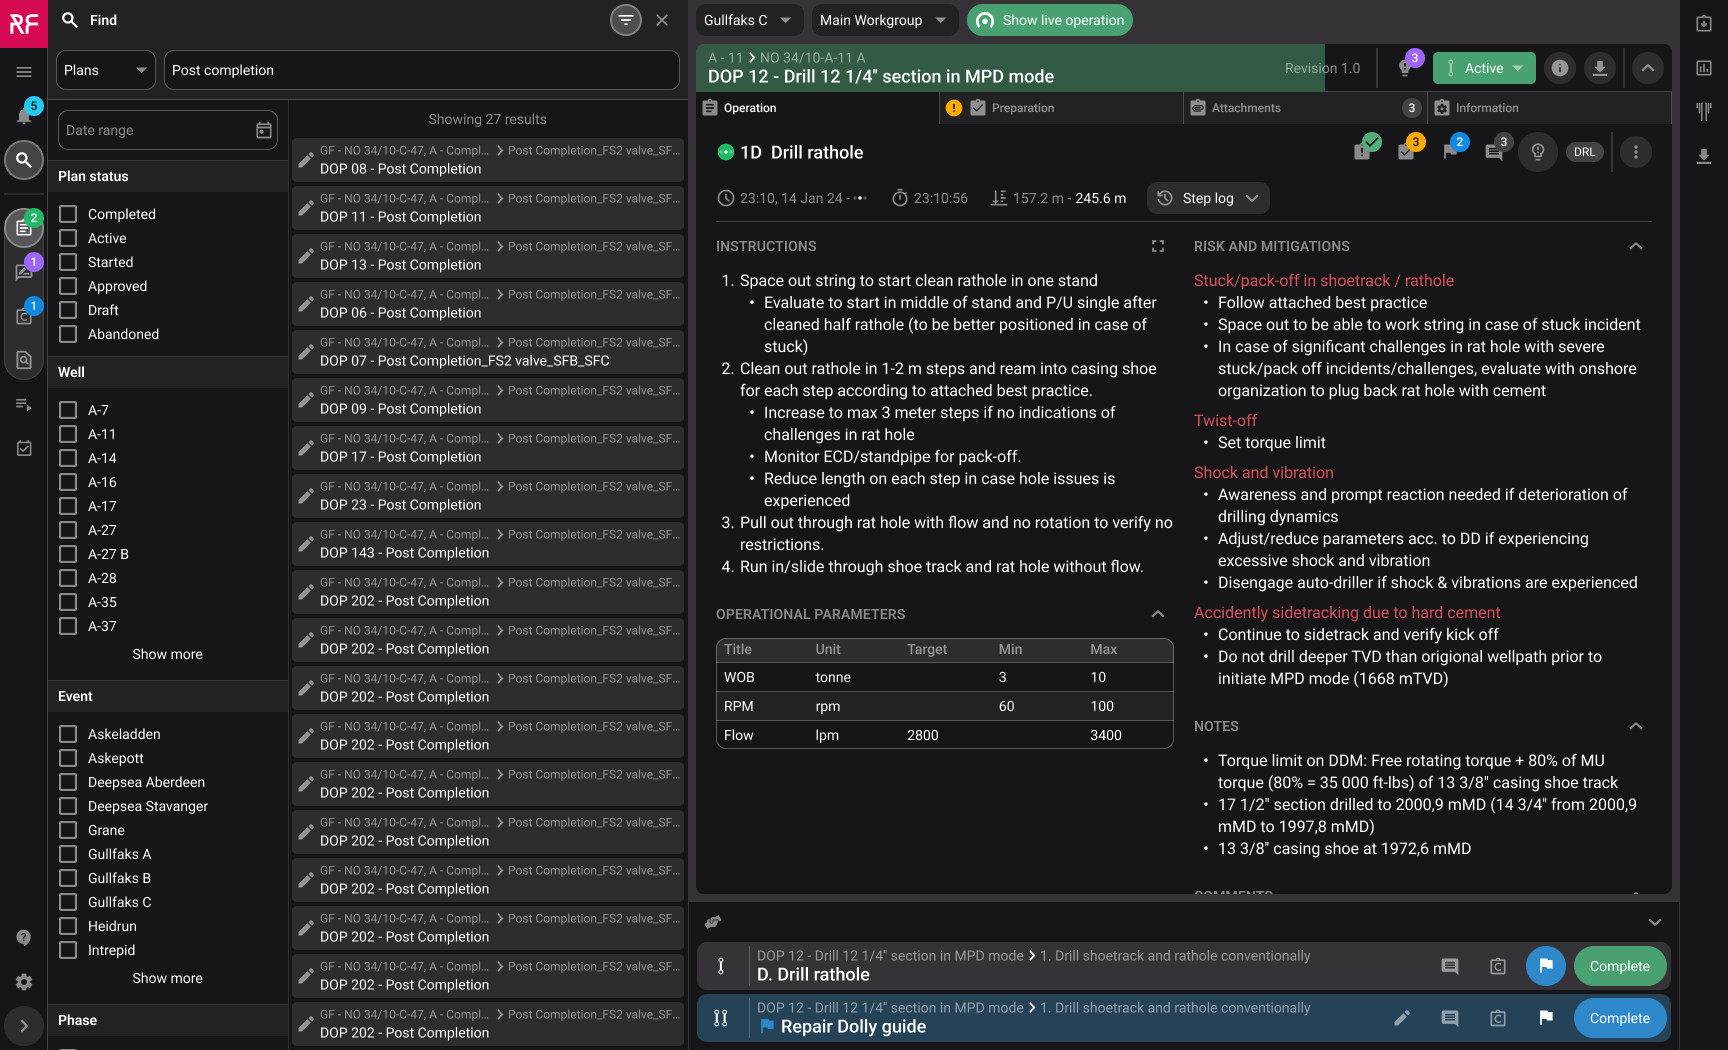Open the Plans type dropdown

point(105,70)
